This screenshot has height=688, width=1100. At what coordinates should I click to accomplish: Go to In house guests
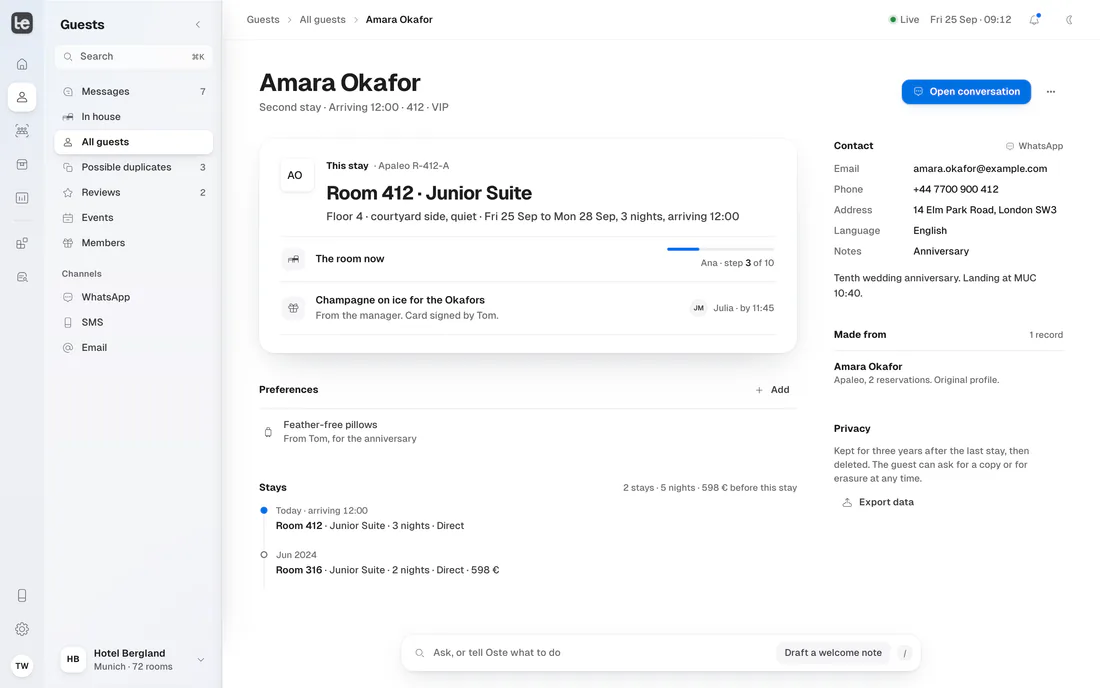(x=133, y=116)
